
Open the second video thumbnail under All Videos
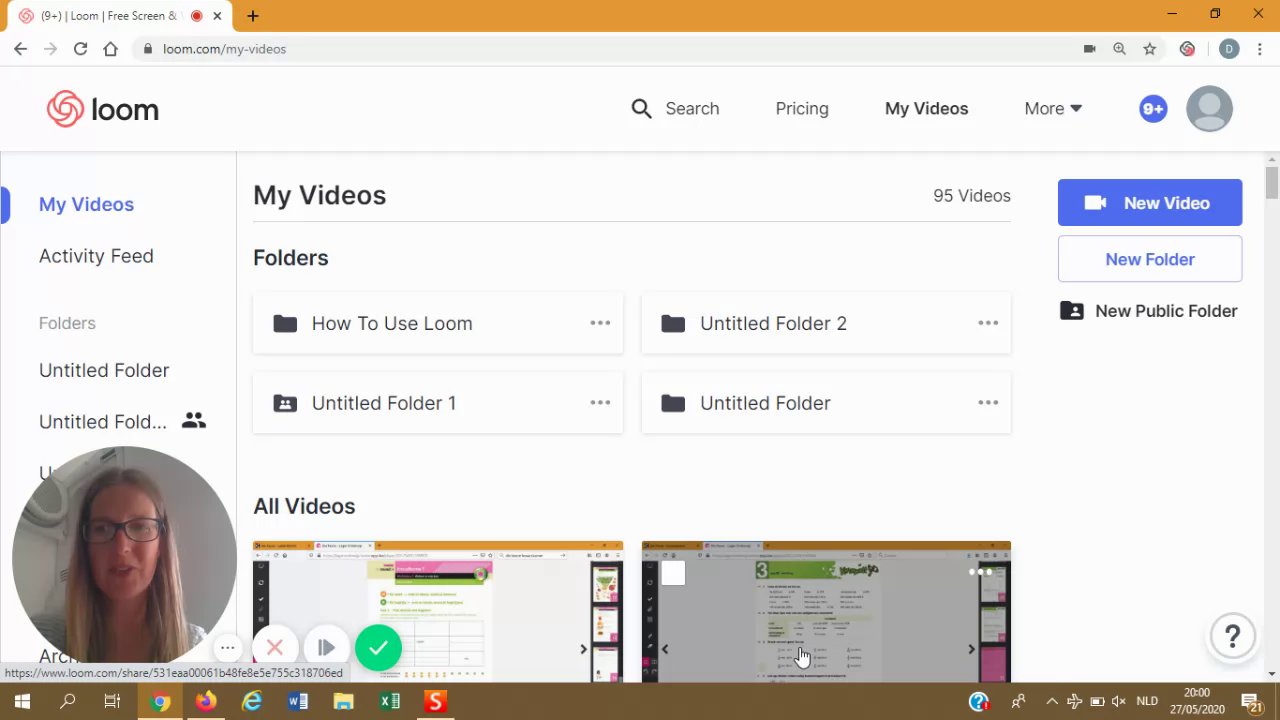826,612
